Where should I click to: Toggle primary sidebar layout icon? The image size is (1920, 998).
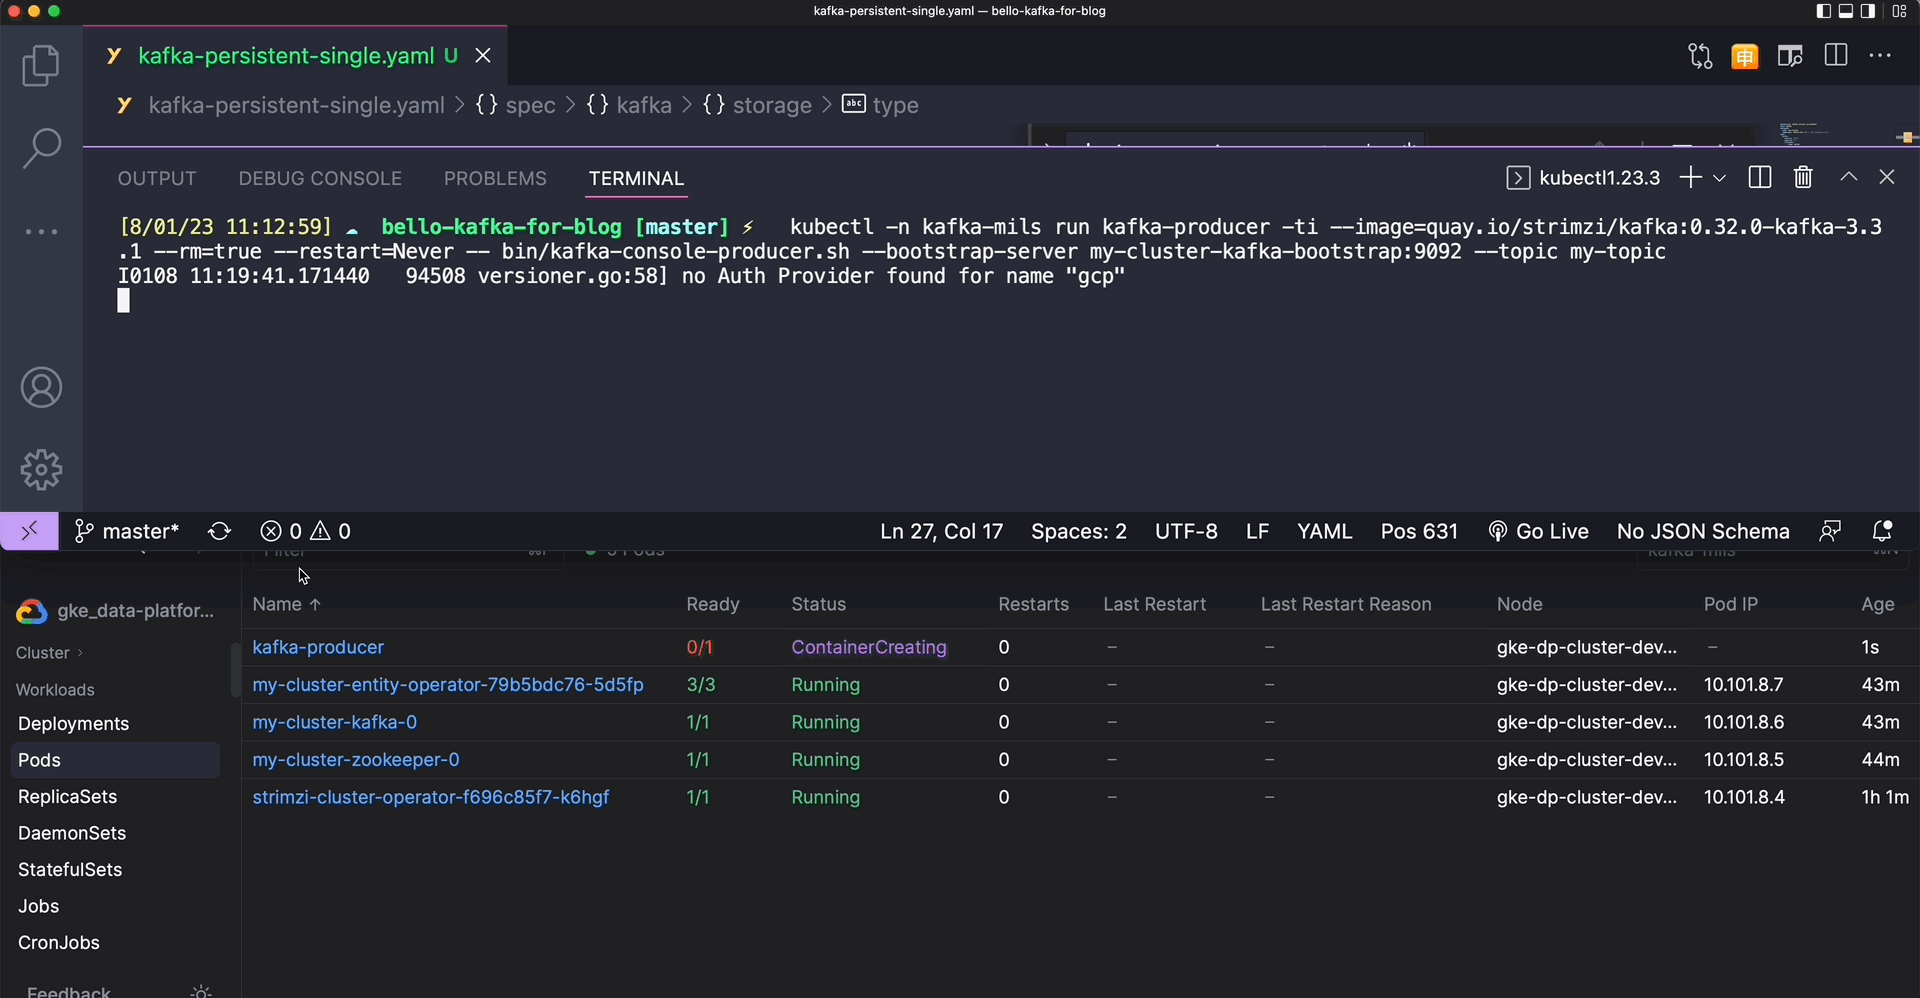[x=1823, y=11]
